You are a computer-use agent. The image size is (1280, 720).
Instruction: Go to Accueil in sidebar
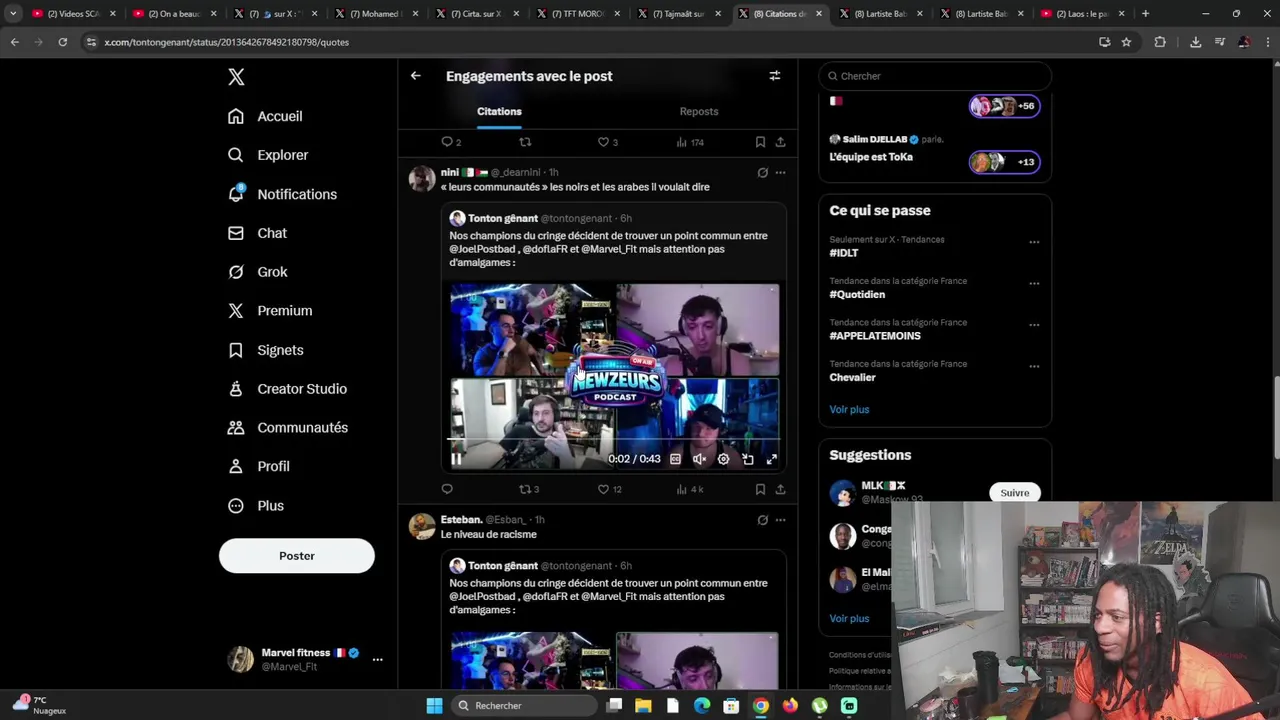(x=265, y=116)
